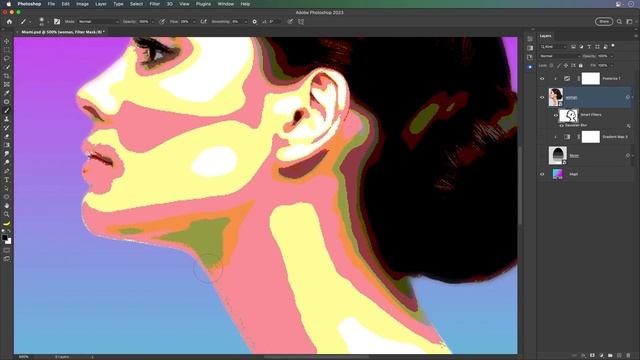This screenshot has height=360, width=640.
Task: Filter layers by adjustment layers icon
Action: 581,47
